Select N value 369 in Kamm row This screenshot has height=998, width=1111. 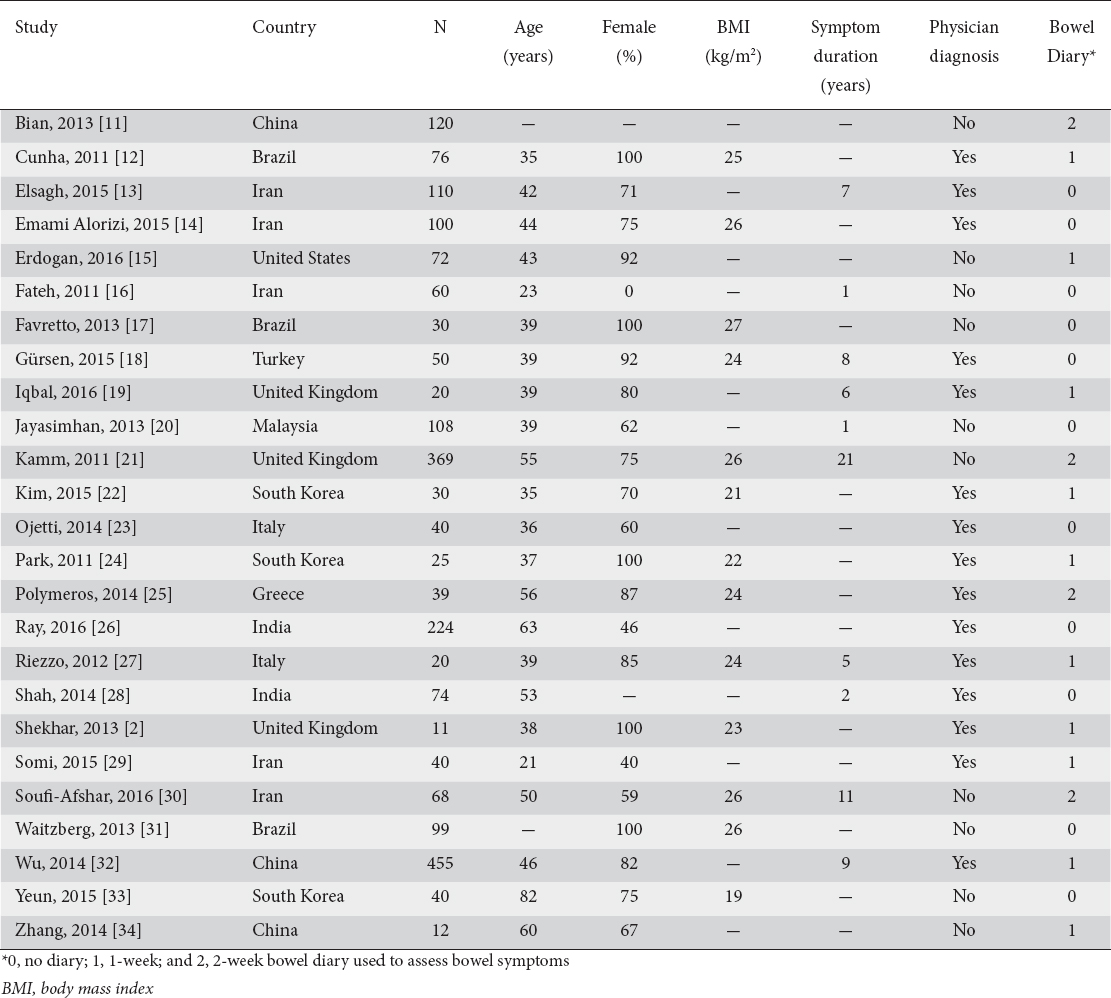[x=440, y=460]
